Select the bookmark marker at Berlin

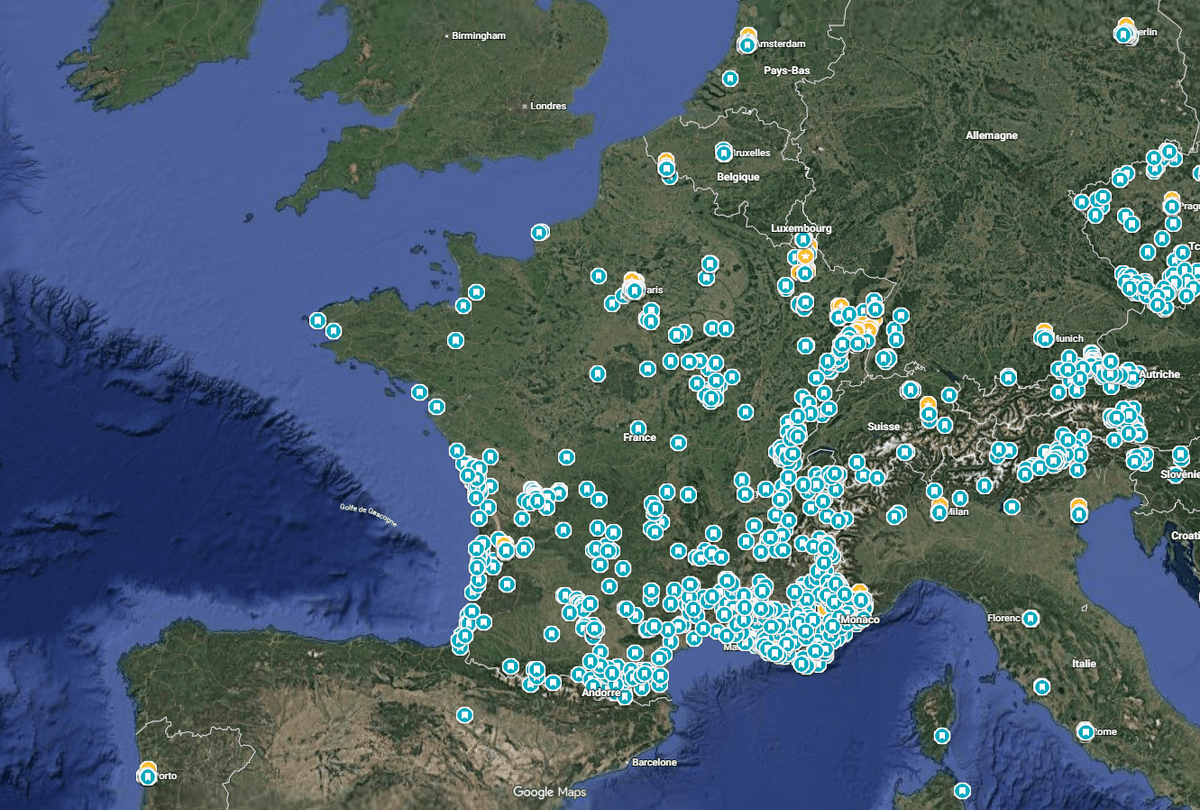click(1124, 35)
